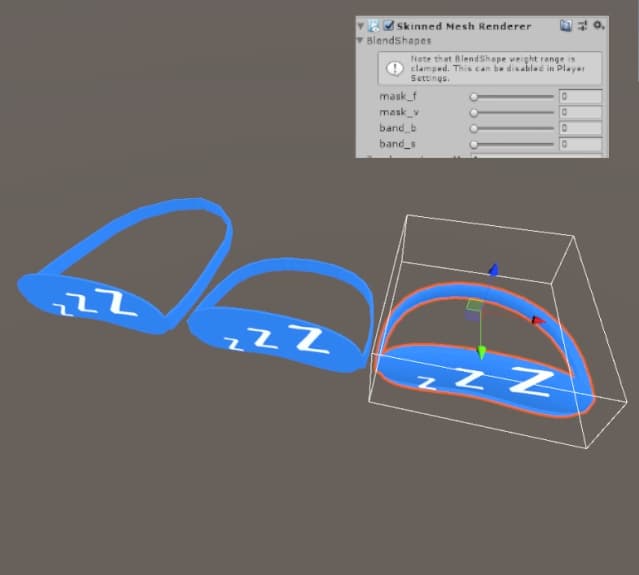Click the Skinned Mesh Renderer component icon
Screen dimensions: 639x575
click(x=374, y=25)
